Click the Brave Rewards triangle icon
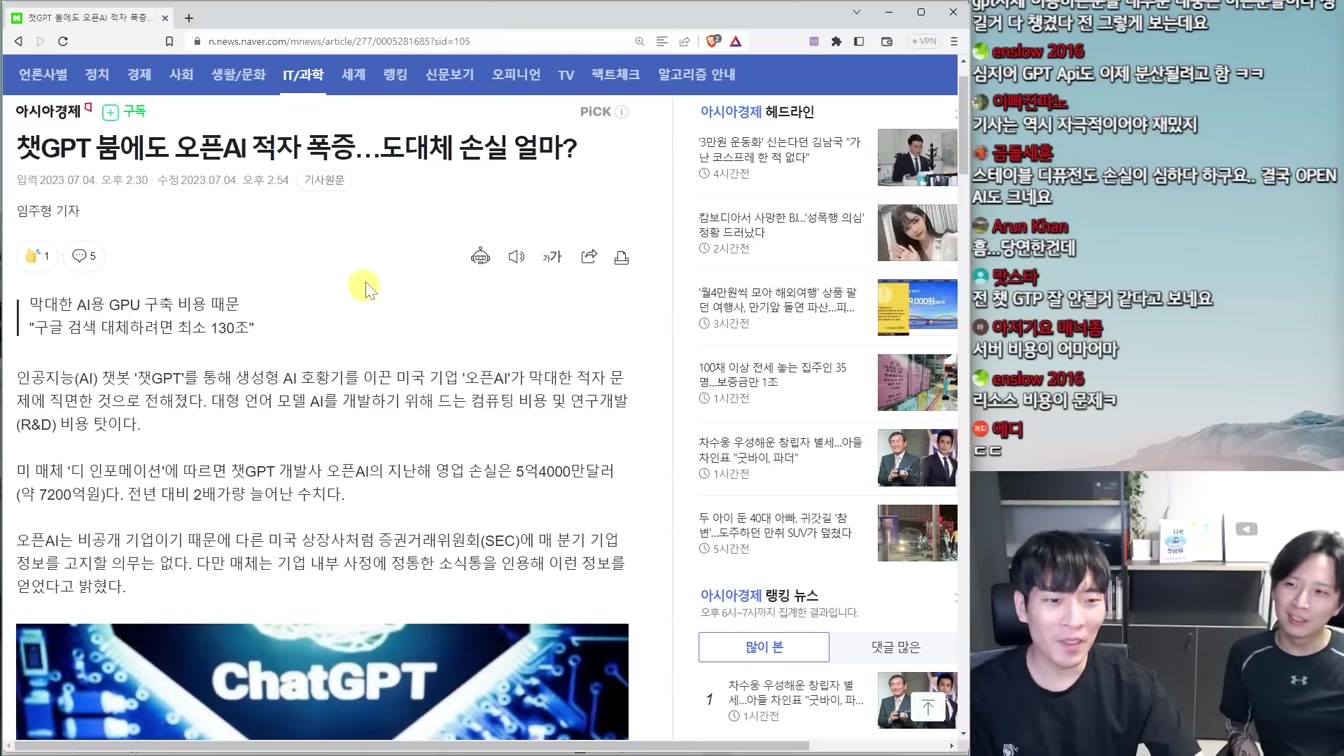This screenshot has height=756, width=1344. 736,41
